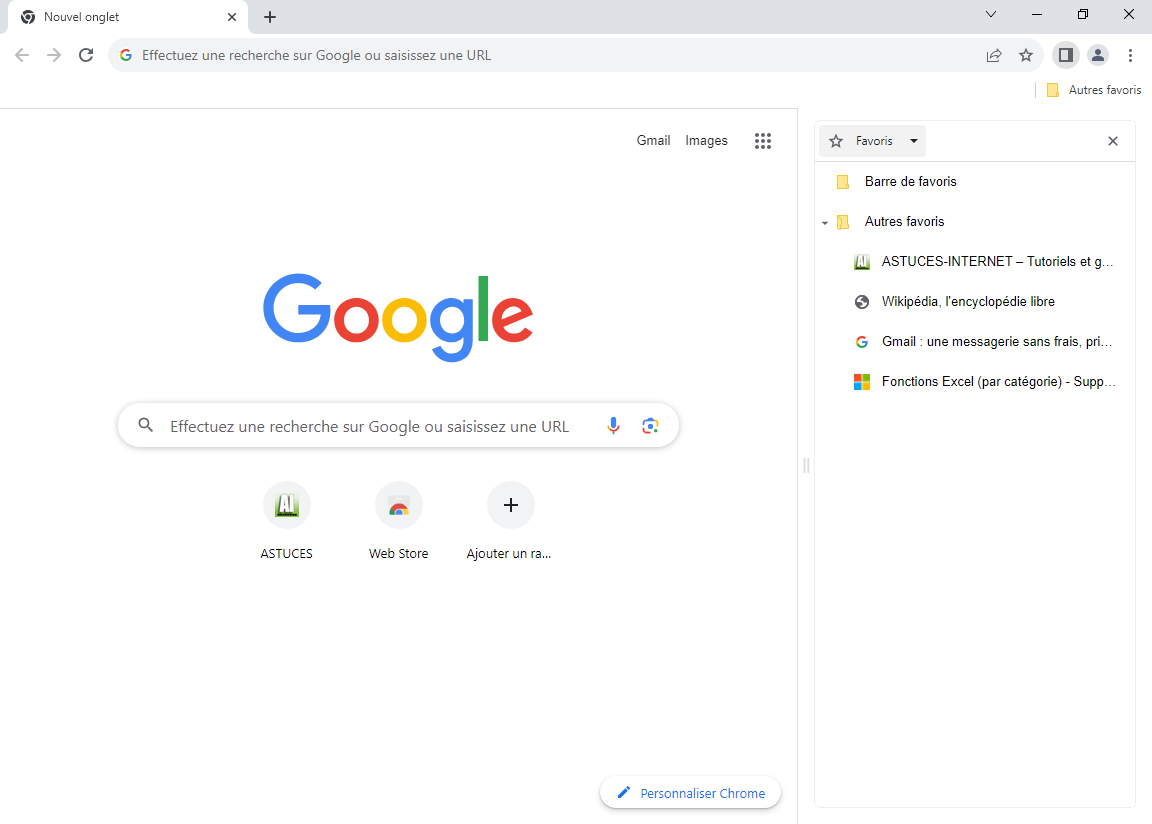Open the user profile icon
Image resolution: width=1152 pixels, height=824 pixels.
pyautogui.click(x=1098, y=55)
